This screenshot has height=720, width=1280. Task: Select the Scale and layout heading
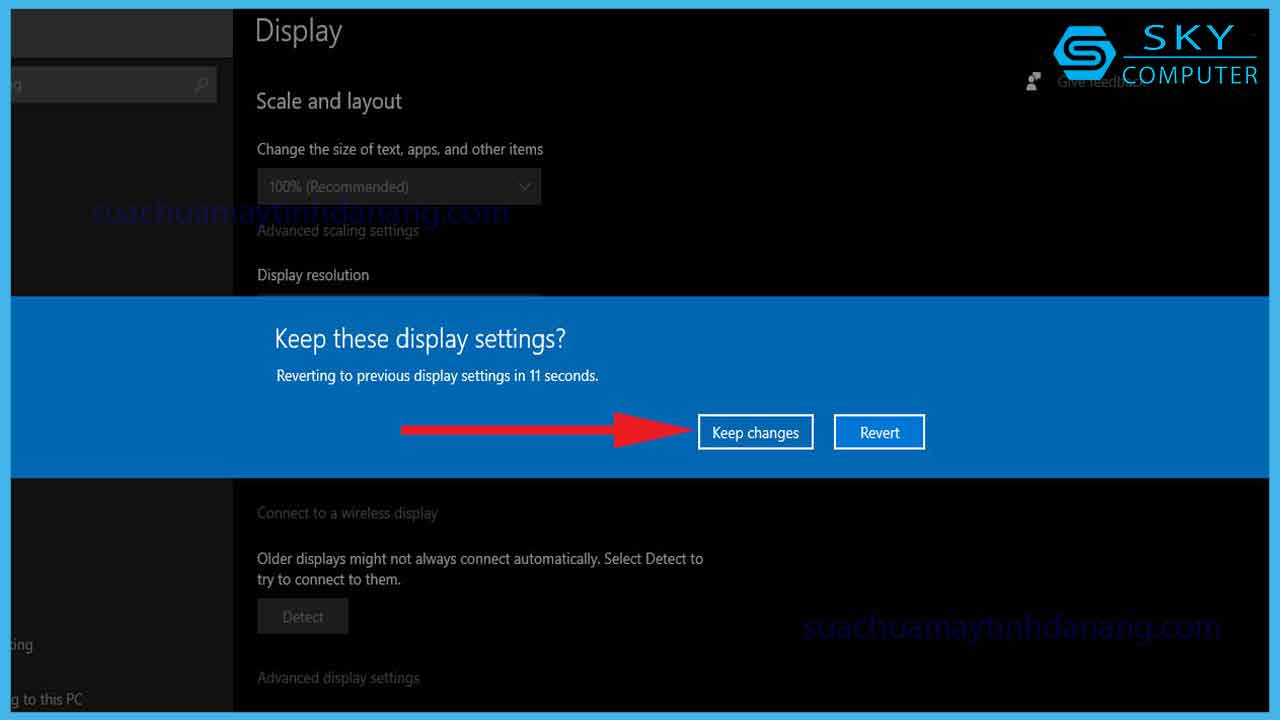(329, 101)
